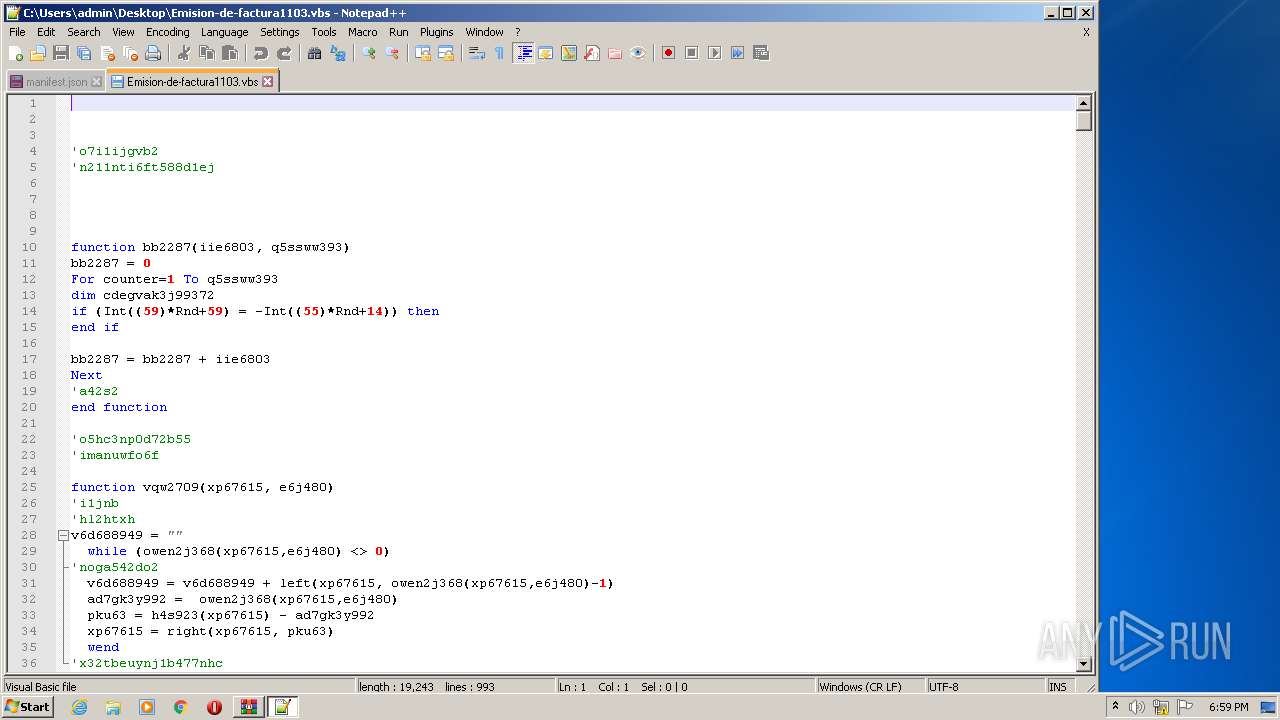Click the Zoom In toolbar icon

(369, 53)
